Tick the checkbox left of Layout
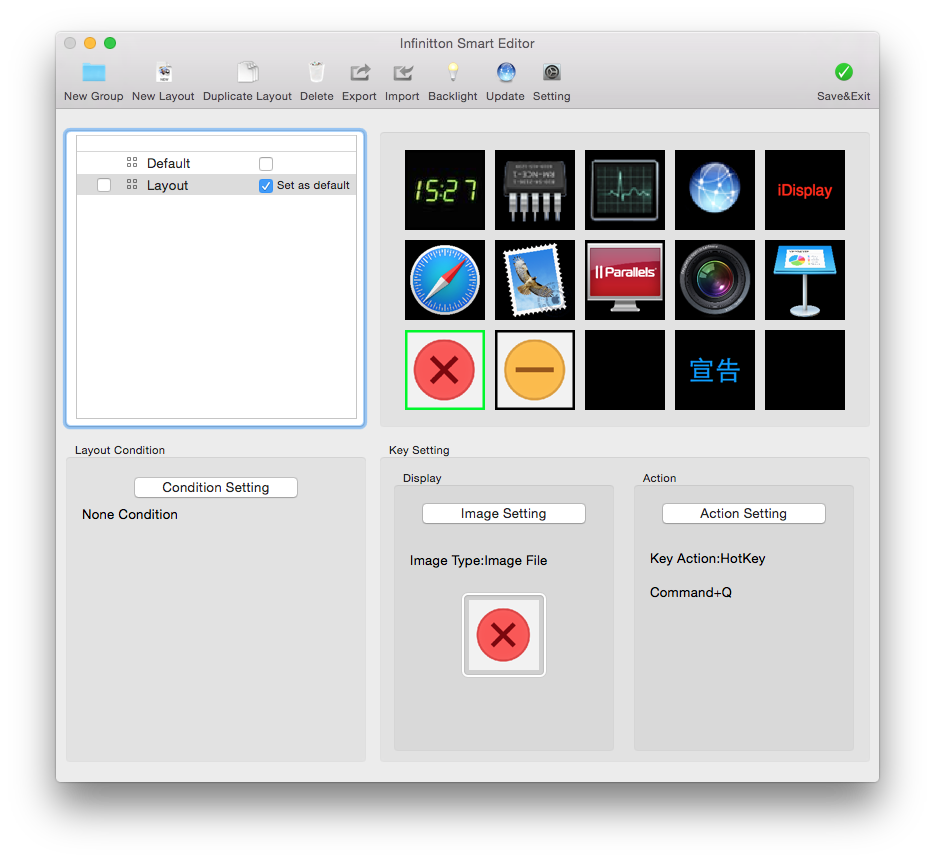 (x=104, y=186)
